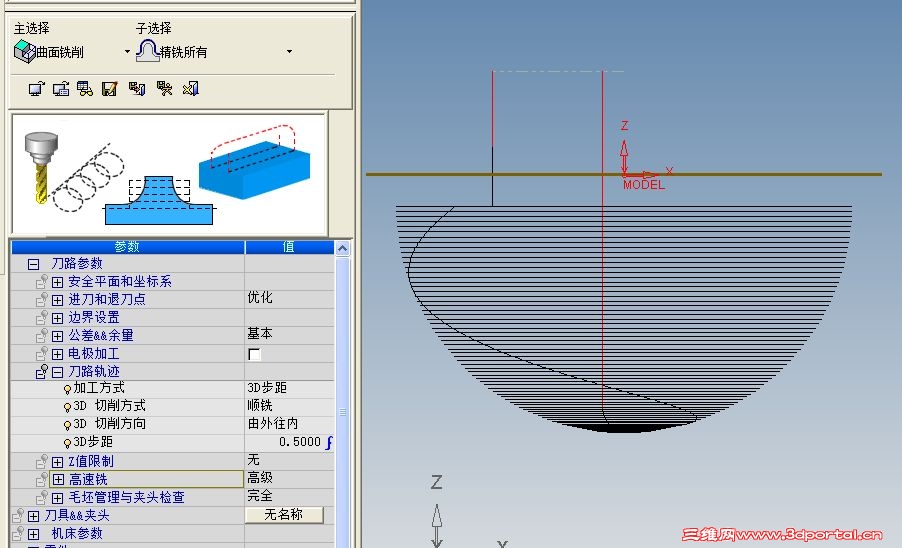Toggle the 电极加工 checkbox

click(x=254, y=354)
